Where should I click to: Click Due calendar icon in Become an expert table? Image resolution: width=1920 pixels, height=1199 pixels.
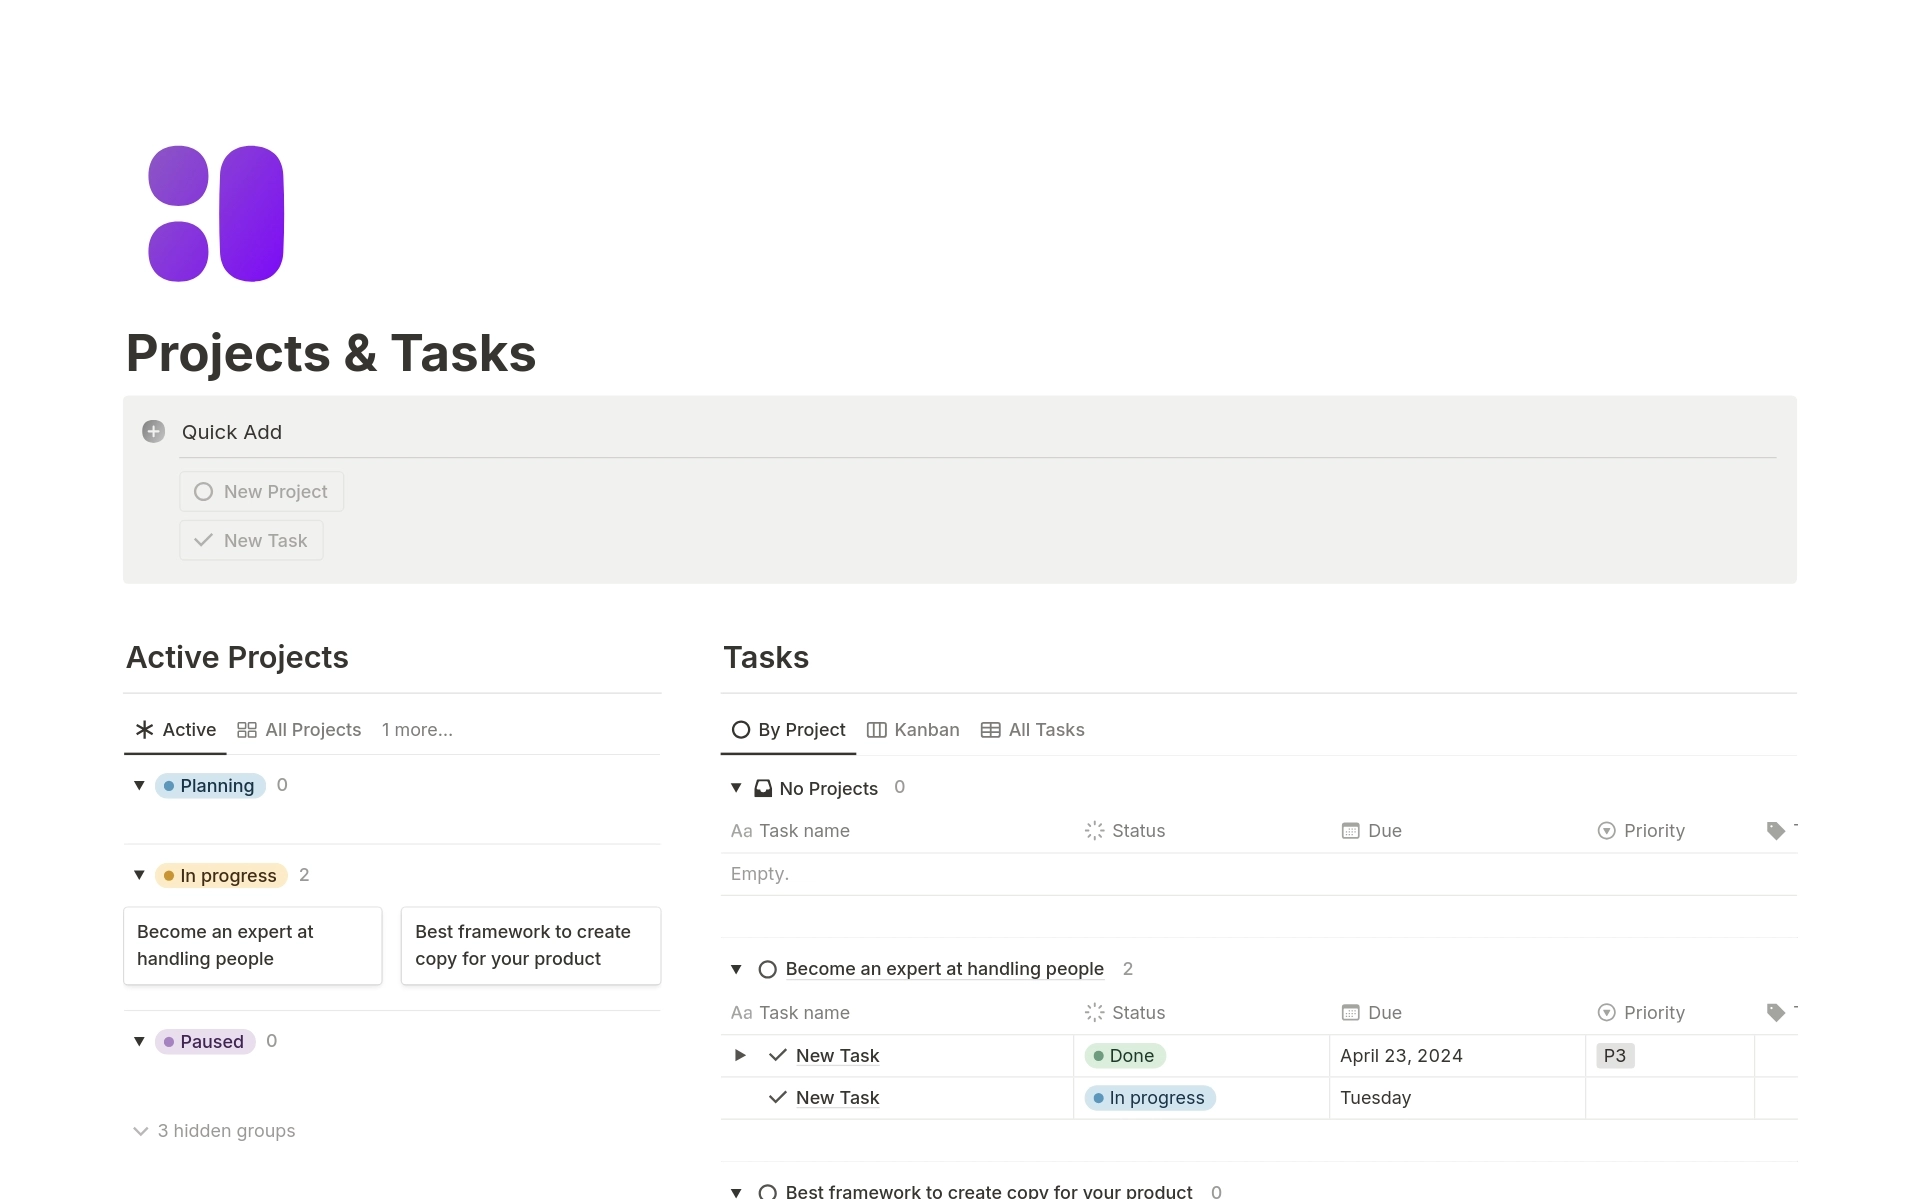1351,1013
